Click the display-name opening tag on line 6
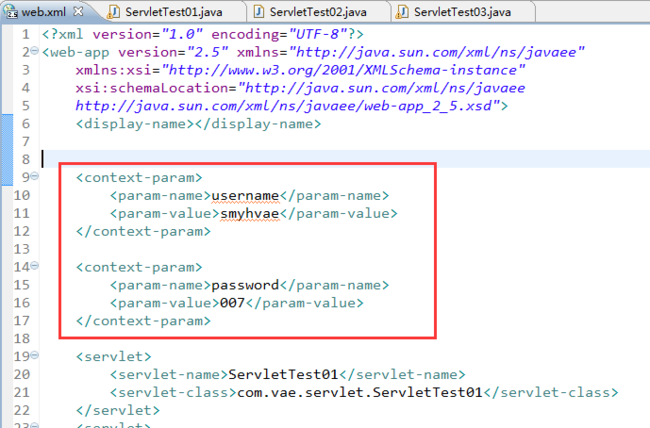This screenshot has height=428, width=650. (135, 124)
